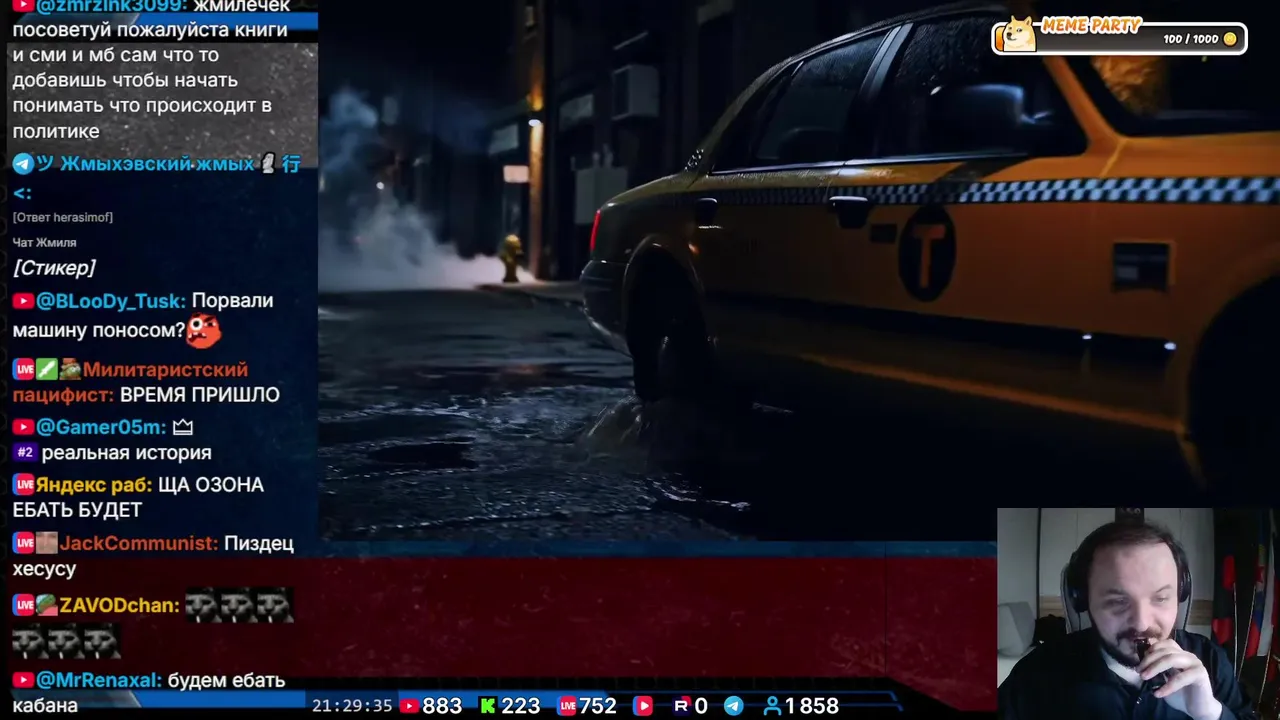Click username @BLooDy_Tusk in chat
Image resolution: width=1280 pixels, height=720 pixels.
[111, 301]
